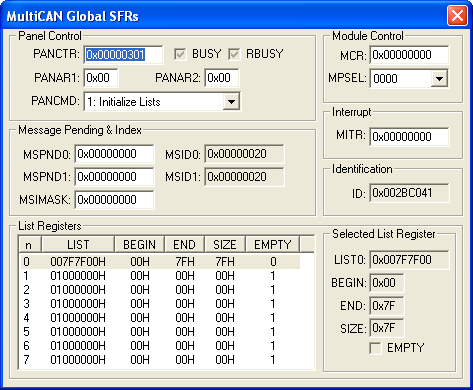Click the LIST0 value field

409,260
